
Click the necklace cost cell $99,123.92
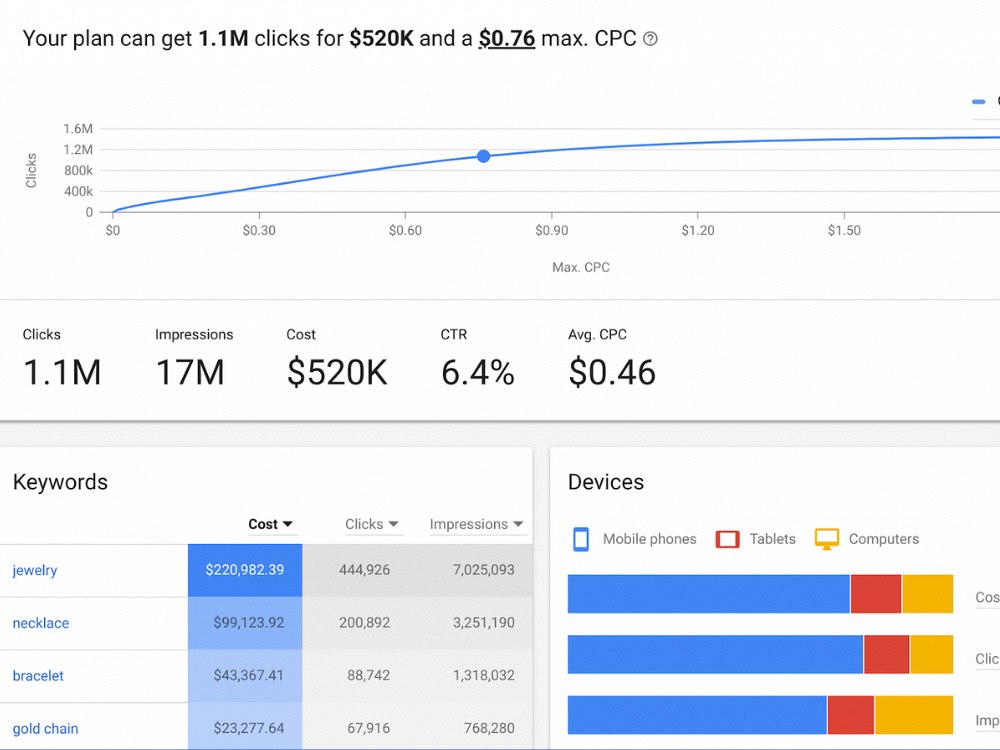coord(245,623)
